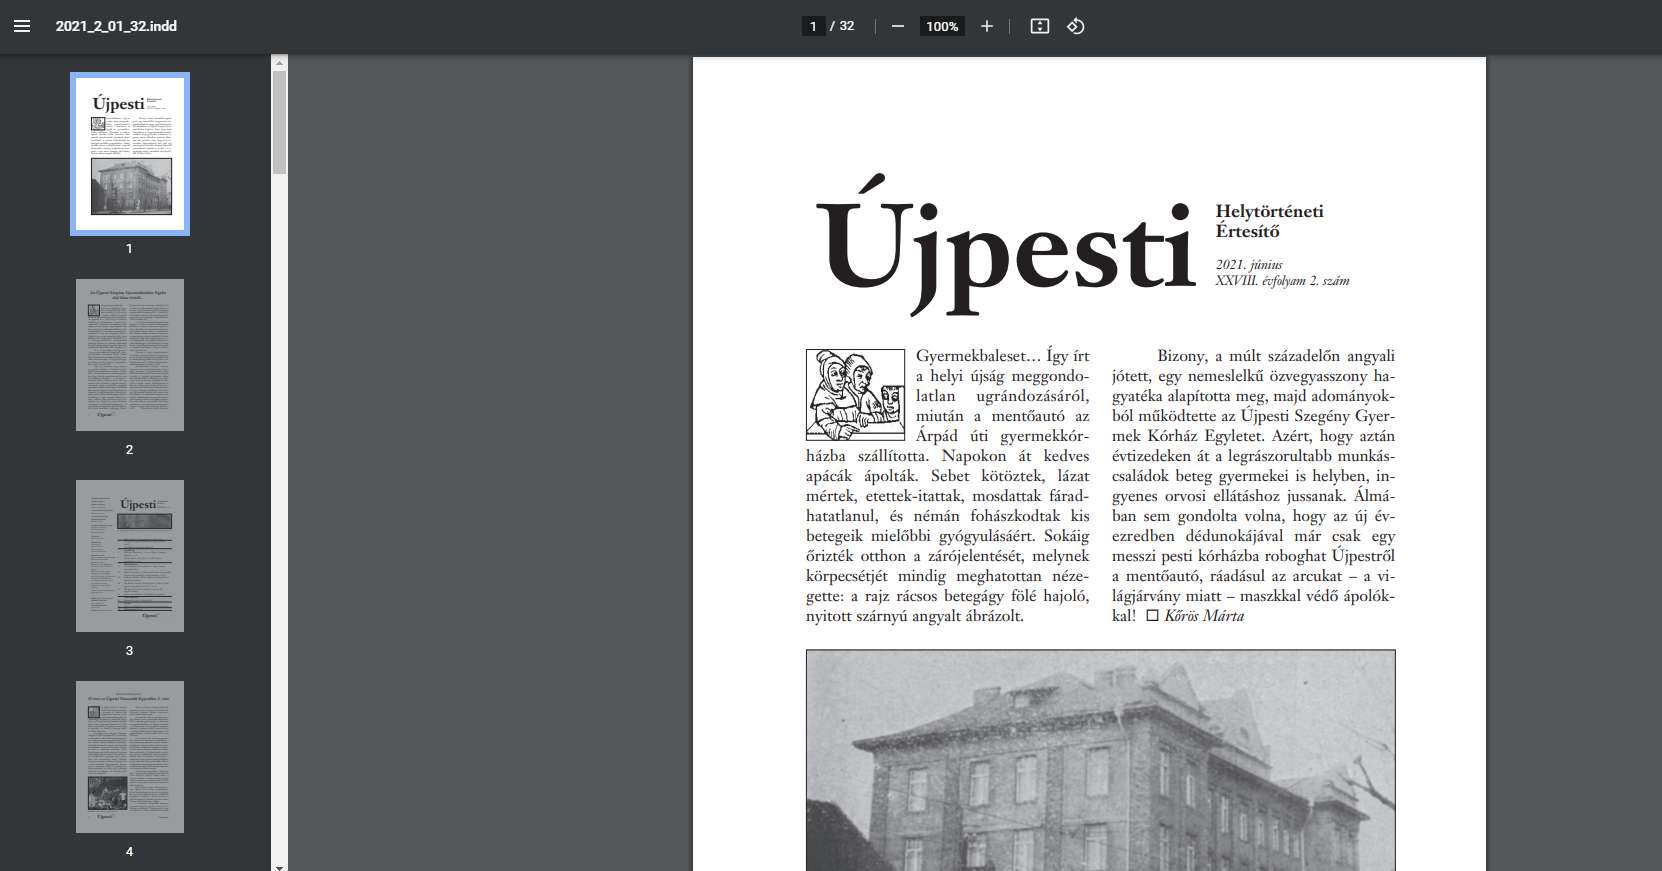This screenshot has height=871, width=1662.
Task: Click the '1' label under first thumbnail
Action: pos(129,248)
